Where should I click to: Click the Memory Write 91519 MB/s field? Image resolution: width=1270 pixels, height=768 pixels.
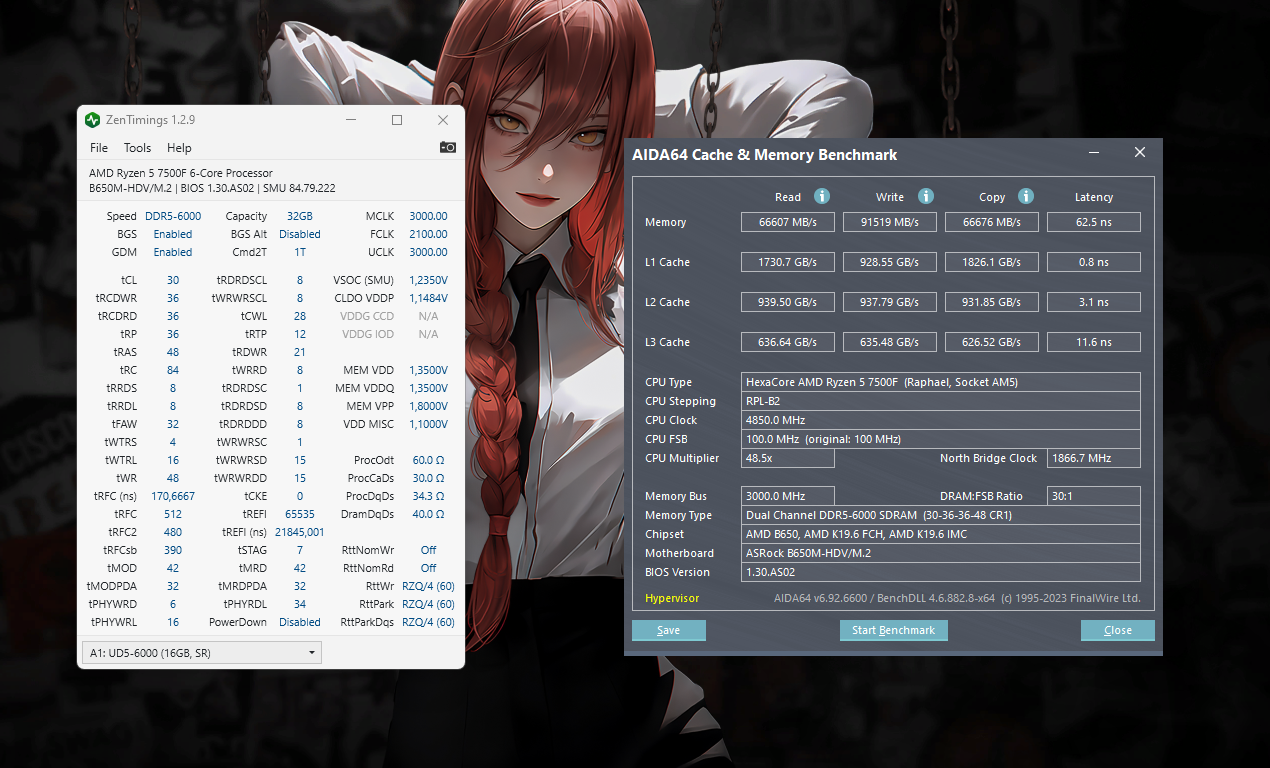889,222
